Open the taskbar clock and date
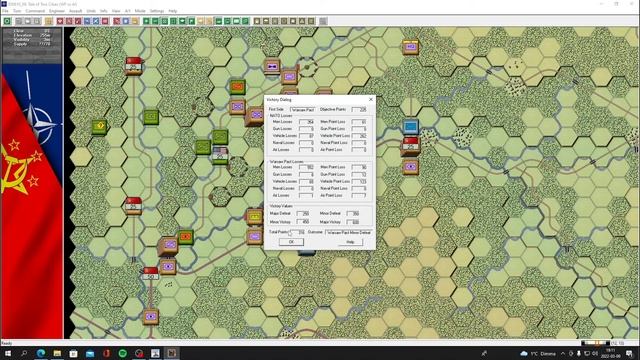Viewport: 640px width, 360px height. [611, 353]
